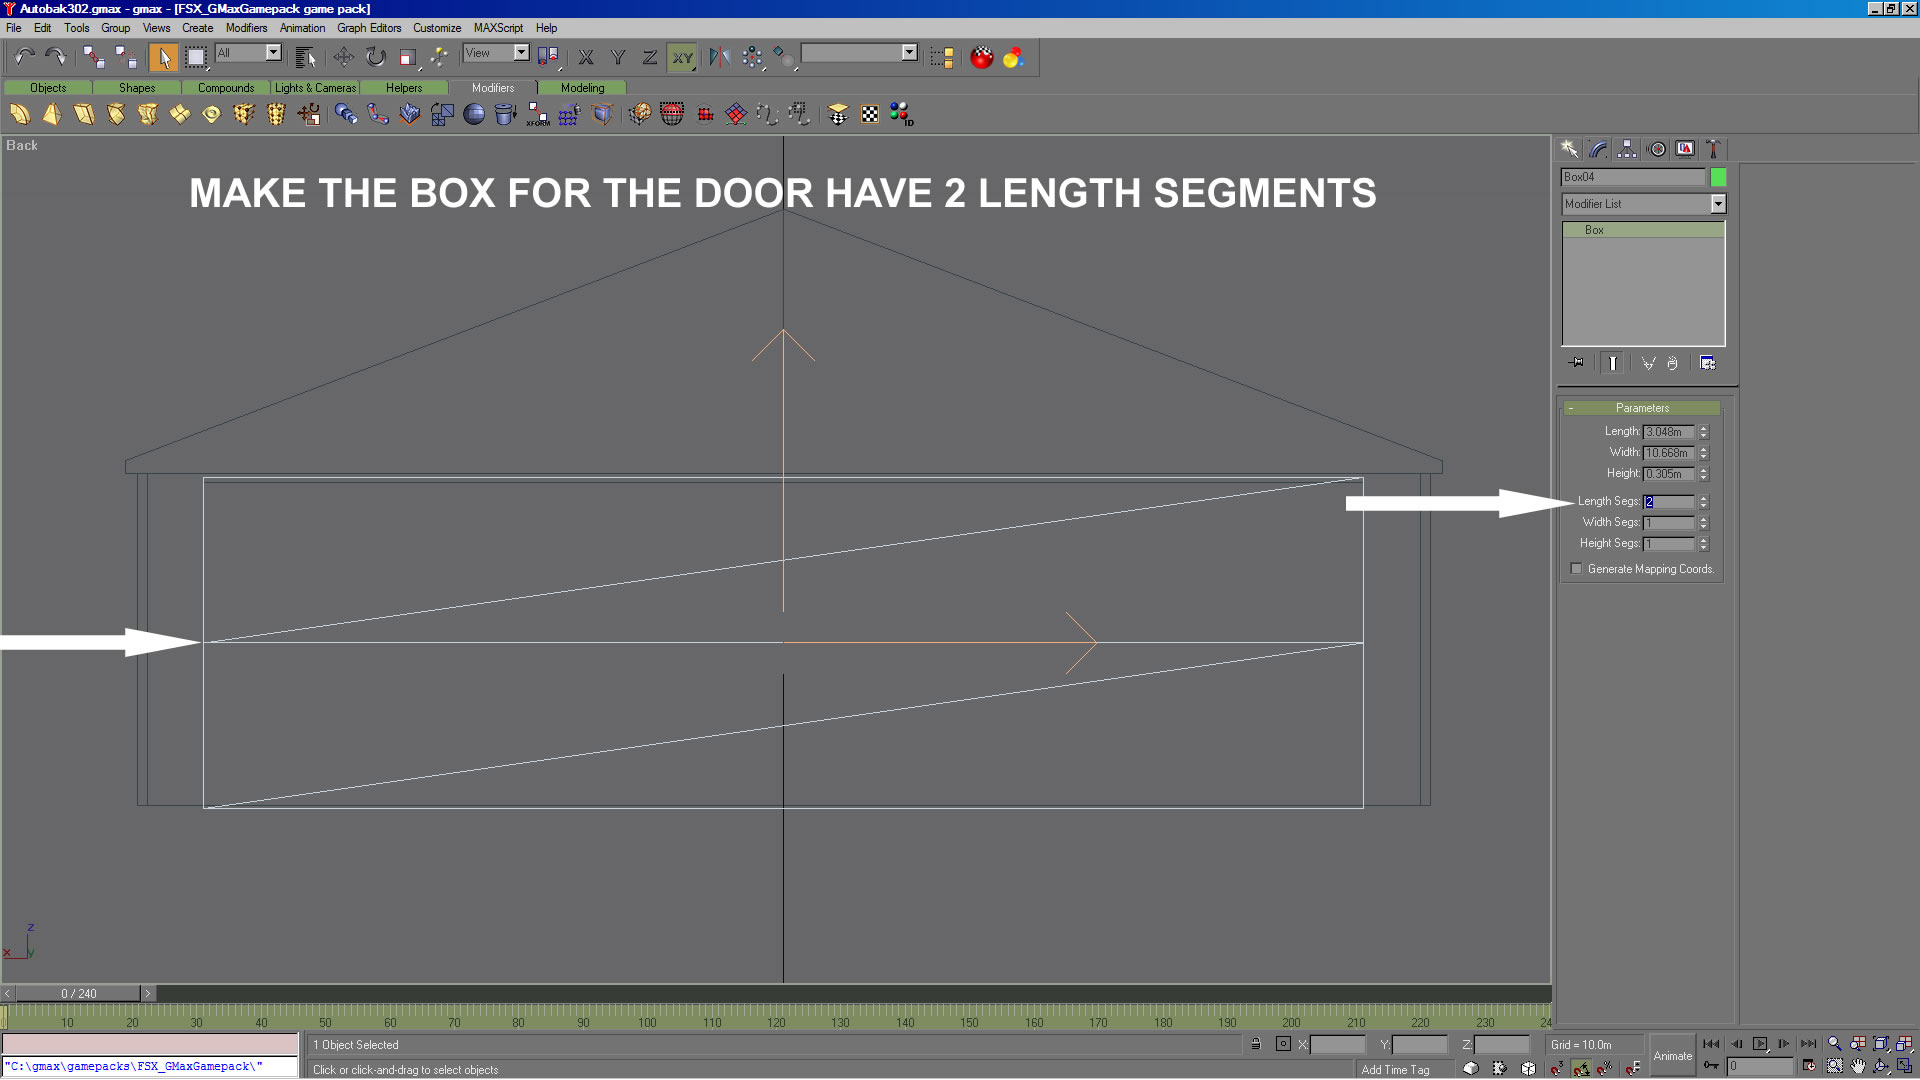Click the Pan hand viewport tool
Screen dimensions: 1920x1080
coord(1858,1067)
